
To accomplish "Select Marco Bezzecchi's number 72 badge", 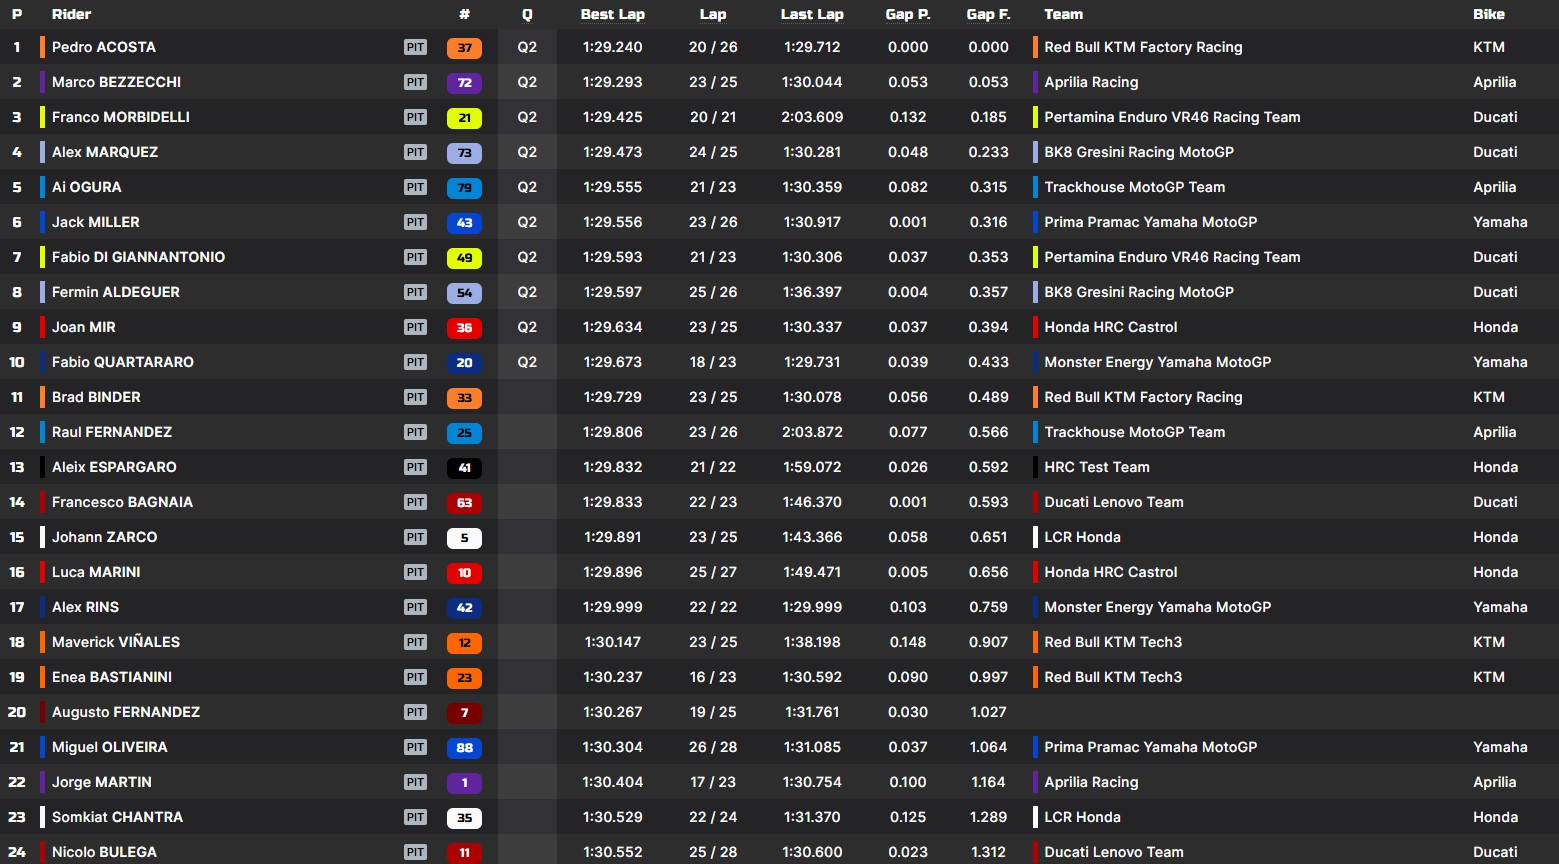I will point(463,82).
